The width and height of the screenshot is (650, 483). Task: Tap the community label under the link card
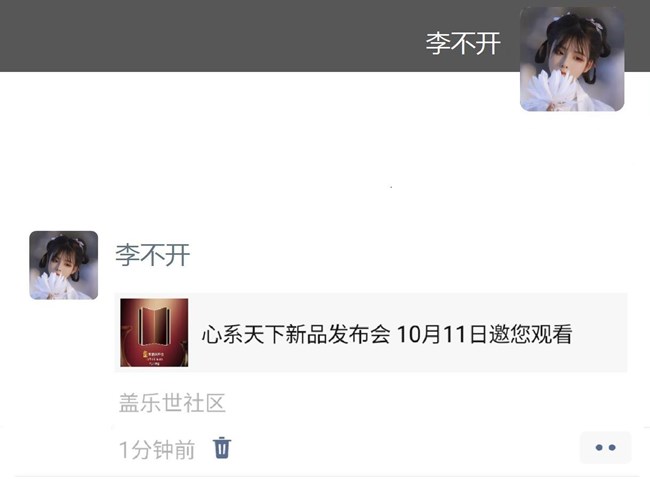pyautogui.click(x=172, y=403)
